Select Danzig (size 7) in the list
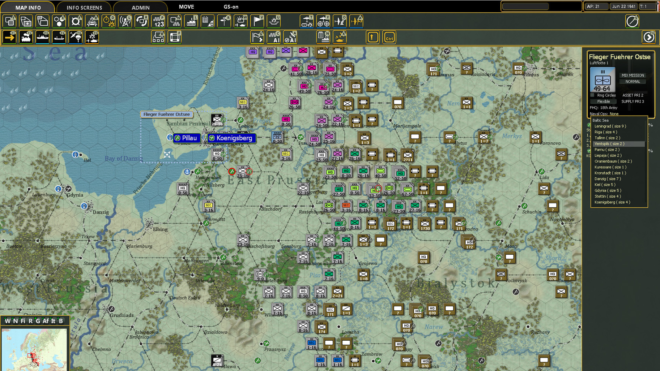Image resolution: width=660 pixels, height=371 pixels. coord(618,179)
